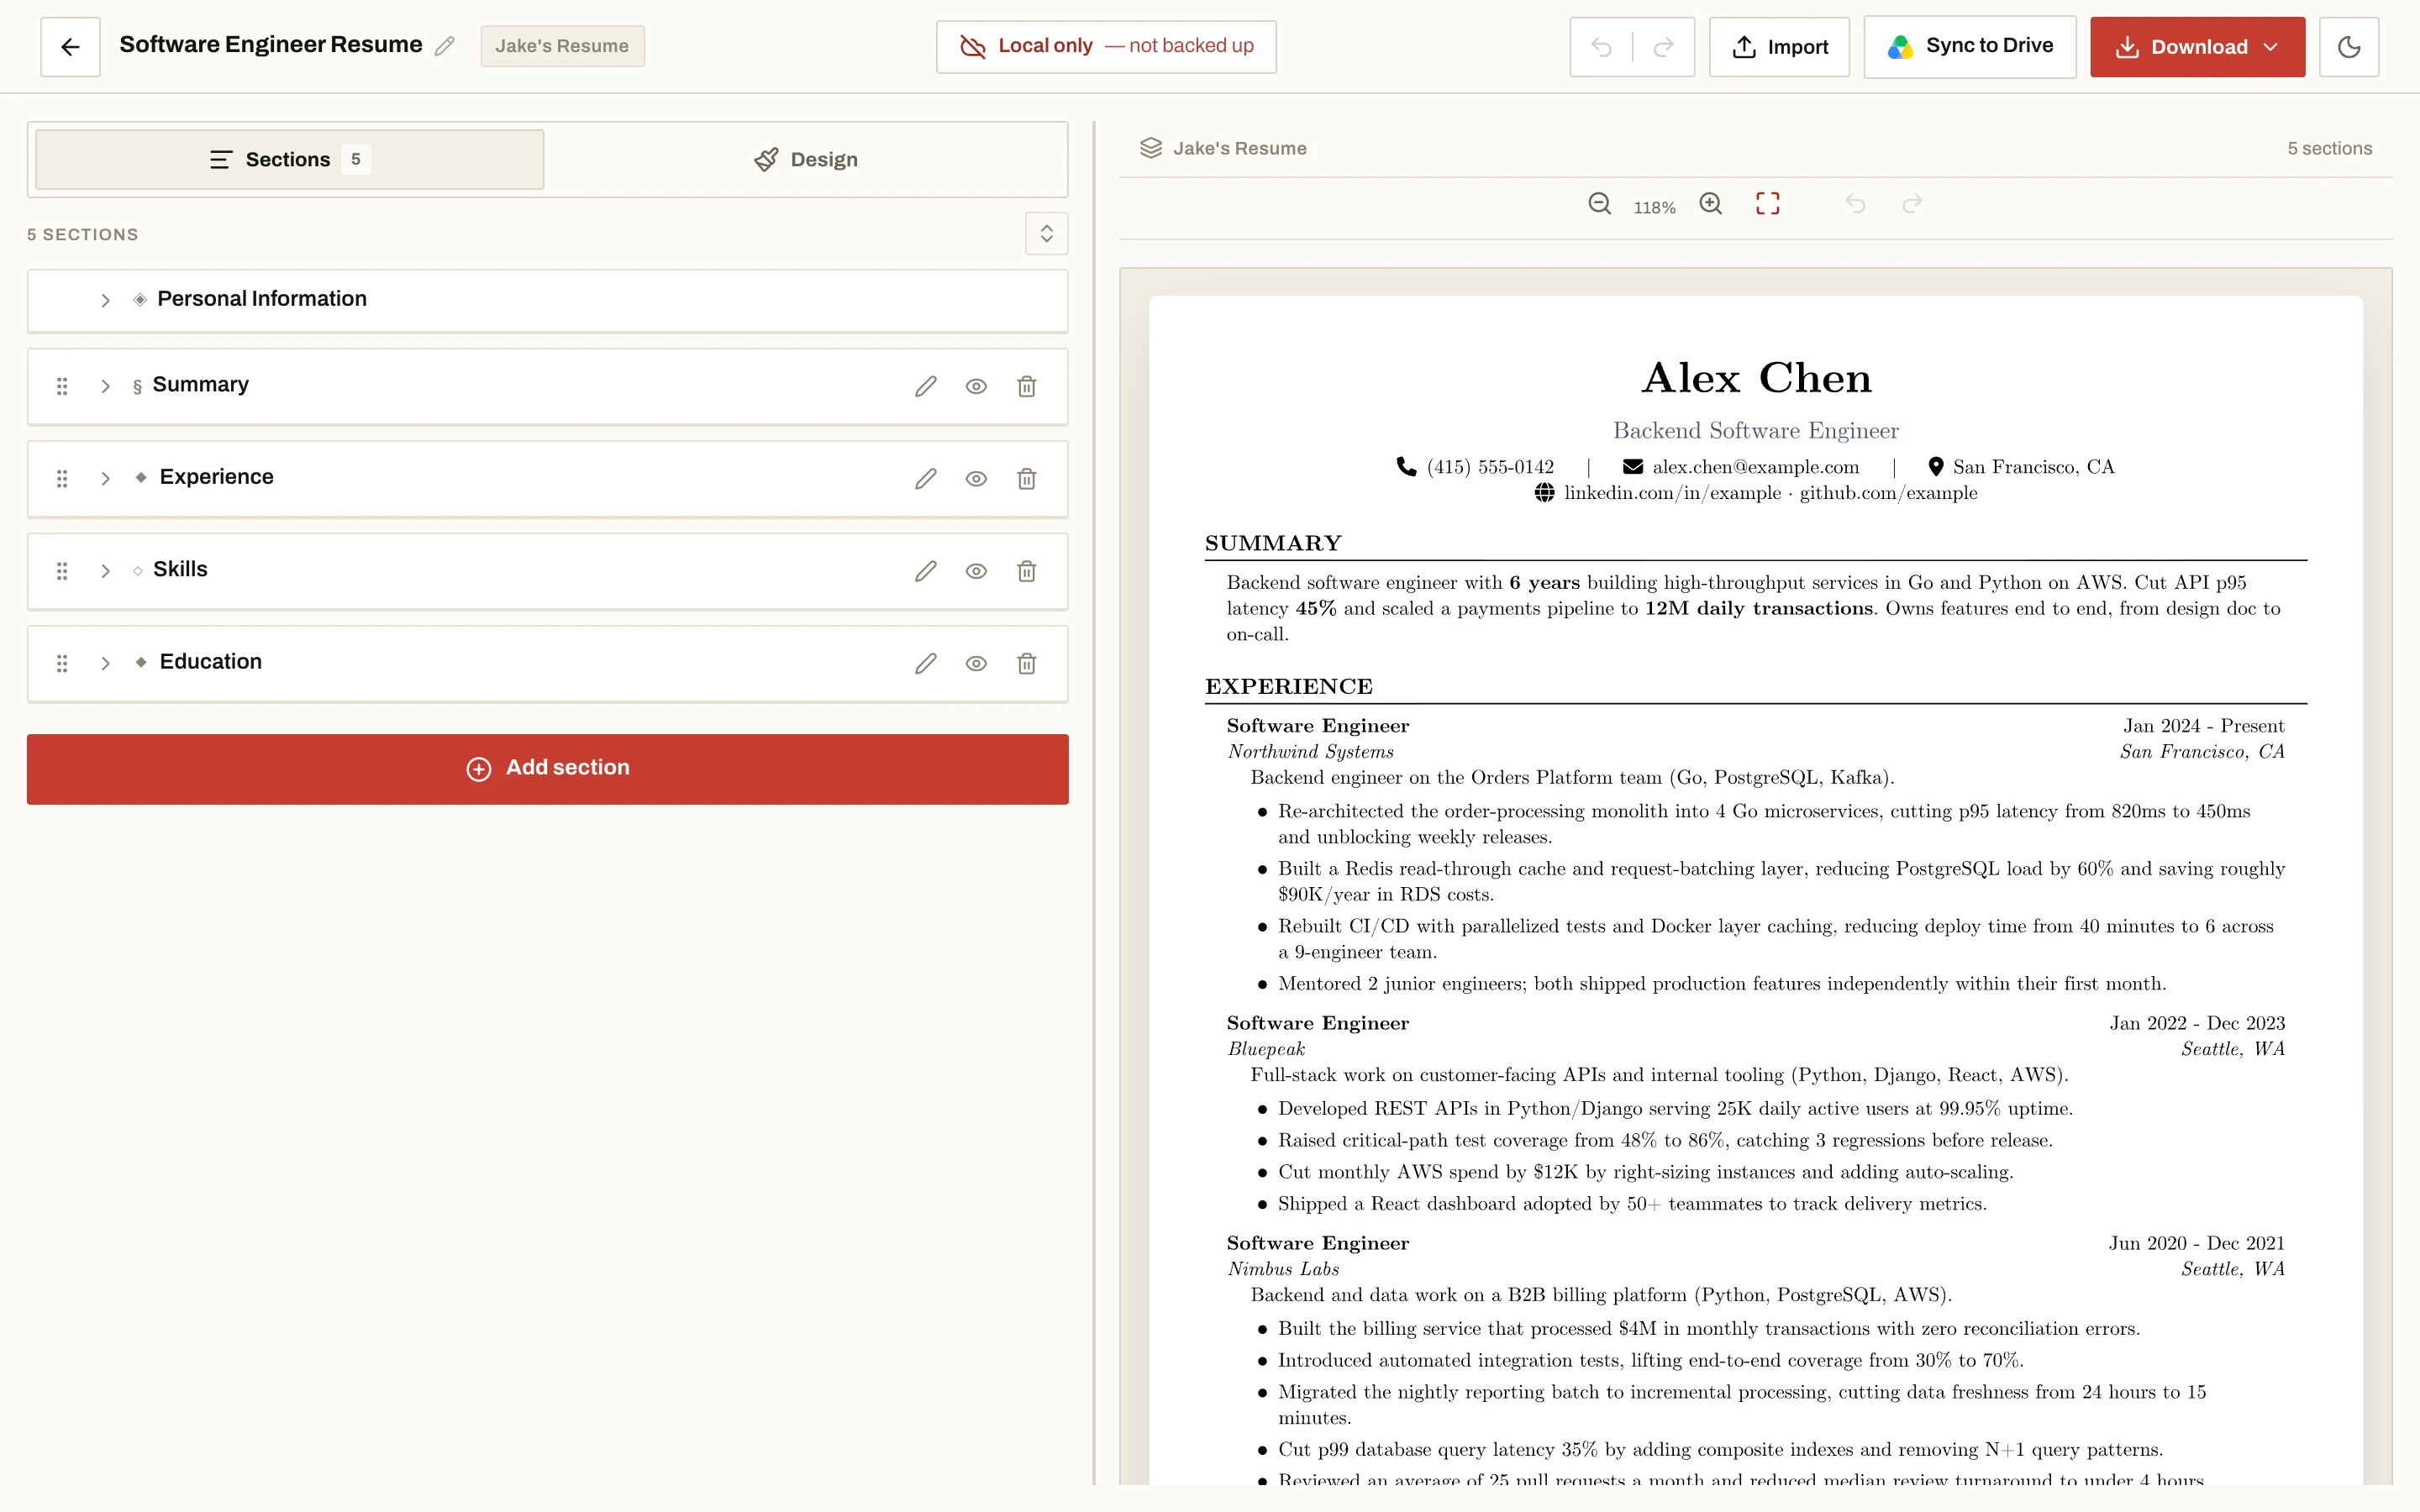Viewport: 2420px width, 1512px height.
Task: Delete the Experience section
Action: pos(1026,479)
